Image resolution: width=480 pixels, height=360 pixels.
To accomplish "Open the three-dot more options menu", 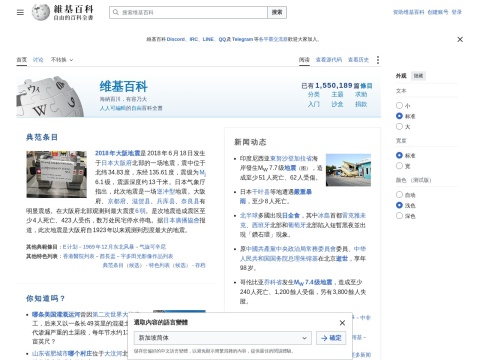I will [x=378, y=60].
